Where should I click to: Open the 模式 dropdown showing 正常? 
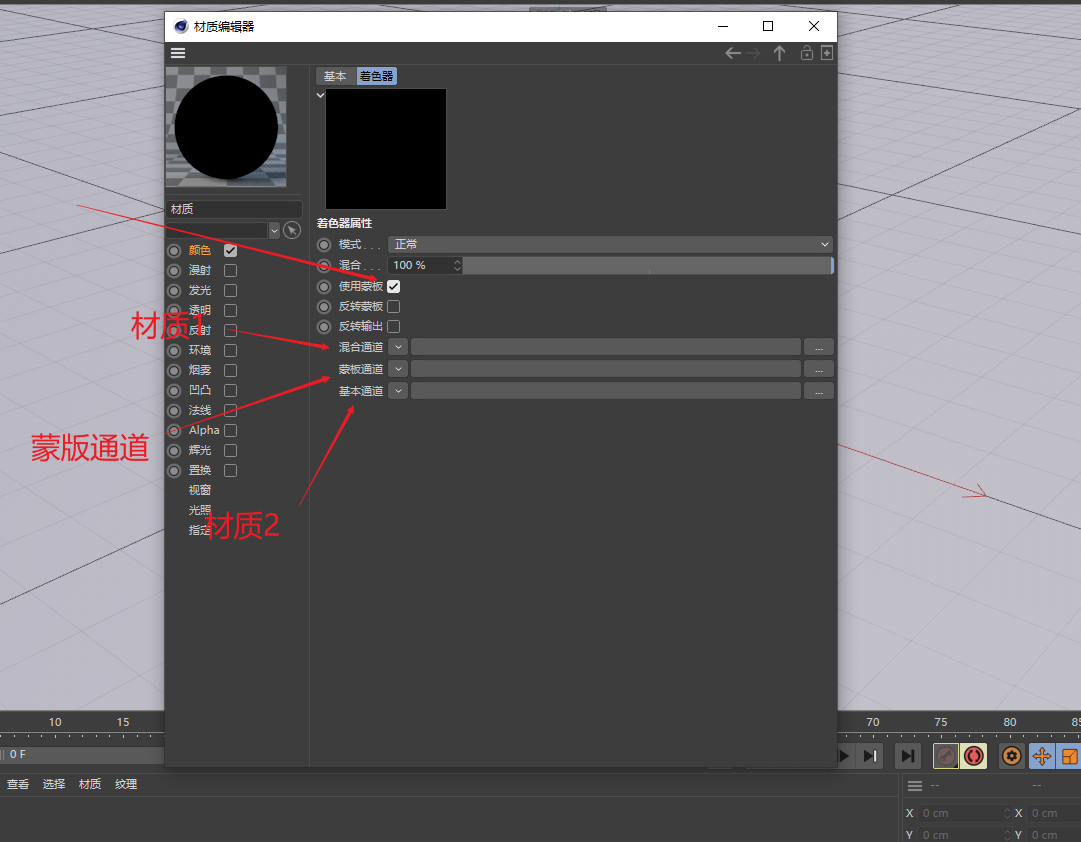609,244
